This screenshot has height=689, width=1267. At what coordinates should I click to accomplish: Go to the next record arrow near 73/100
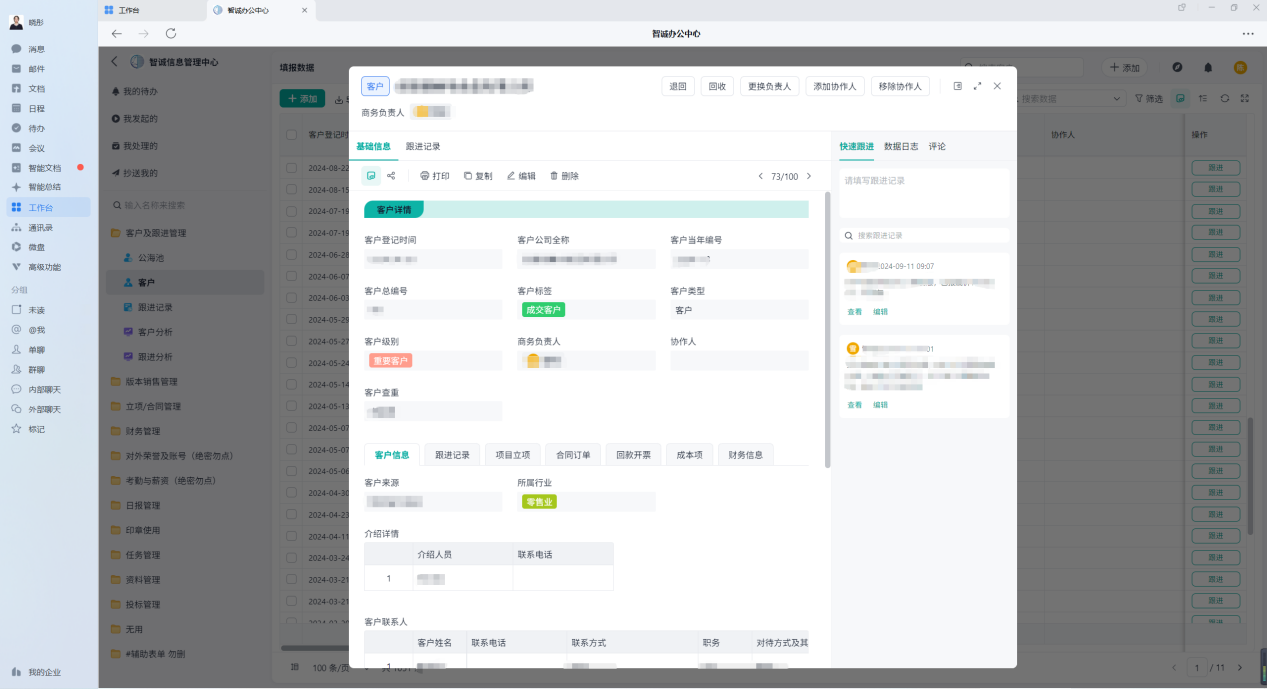click(x=809, y=176)
